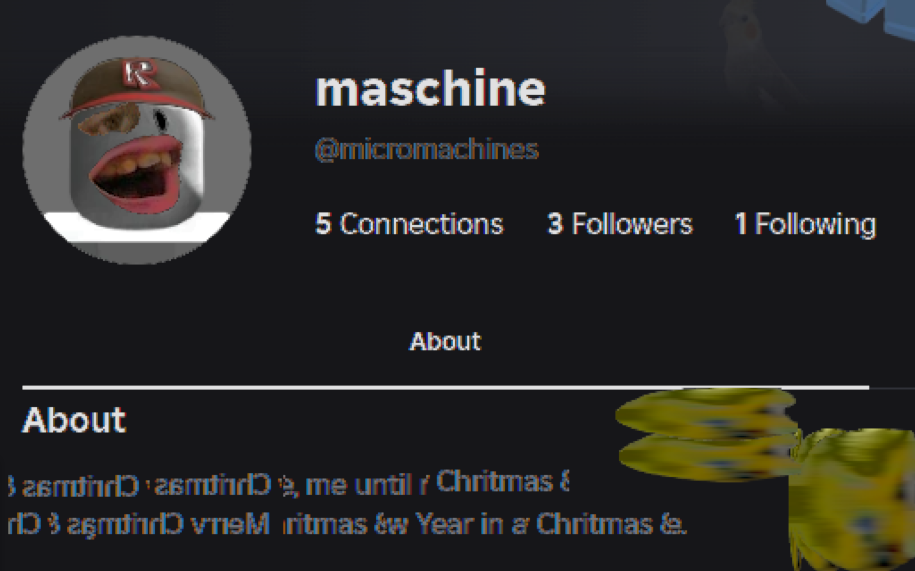Click the @micromachines username
The width and height of the screenshot is (915, 571).
coord(427,150)
